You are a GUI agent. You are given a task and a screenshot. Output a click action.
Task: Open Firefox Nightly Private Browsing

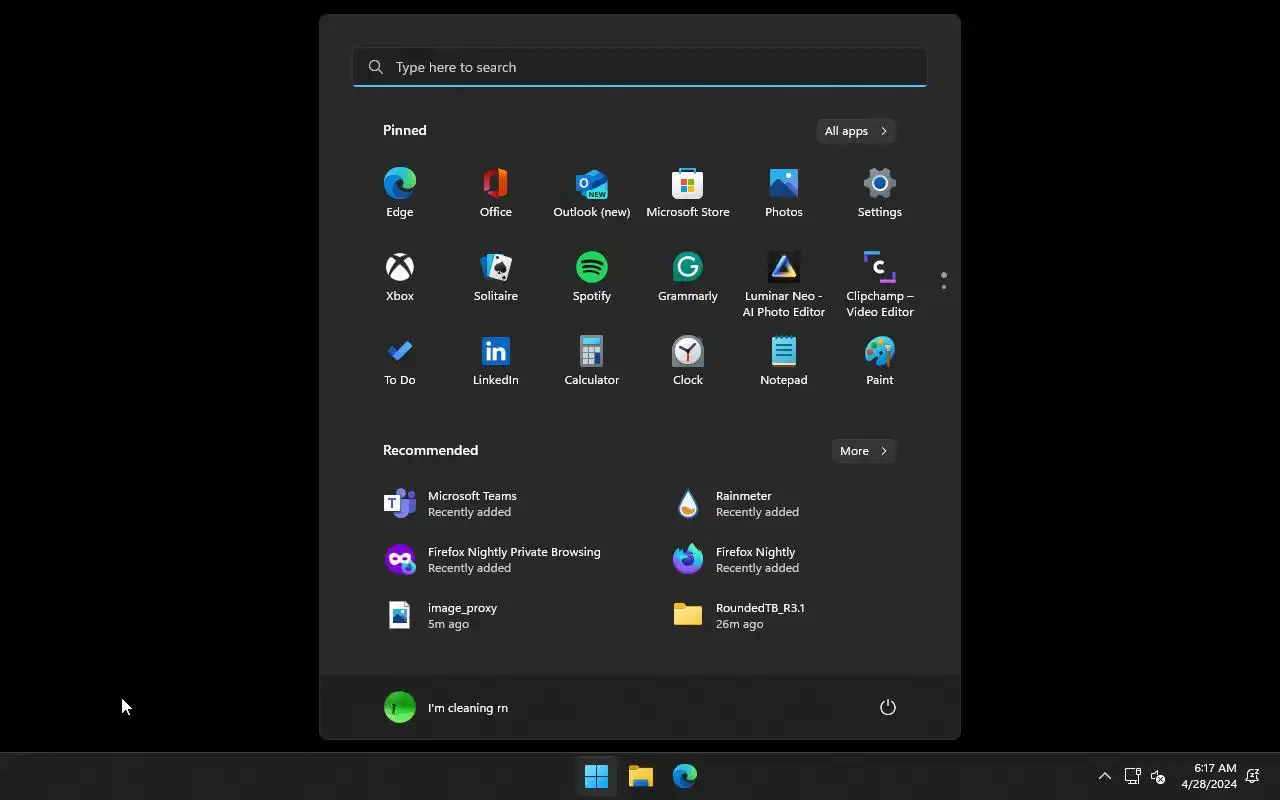[x=496, y=559]
